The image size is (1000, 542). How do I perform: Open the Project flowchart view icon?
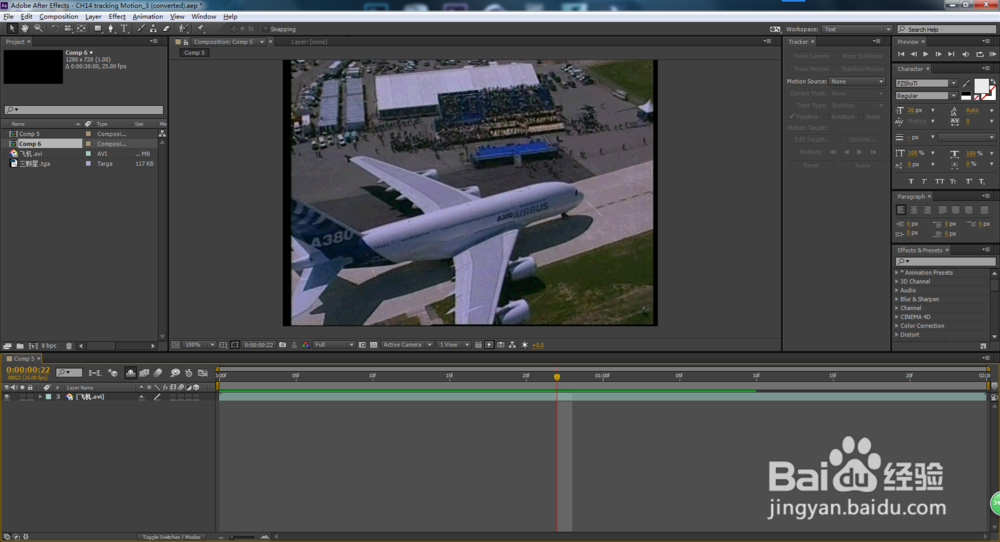click(x=162, y=134)
